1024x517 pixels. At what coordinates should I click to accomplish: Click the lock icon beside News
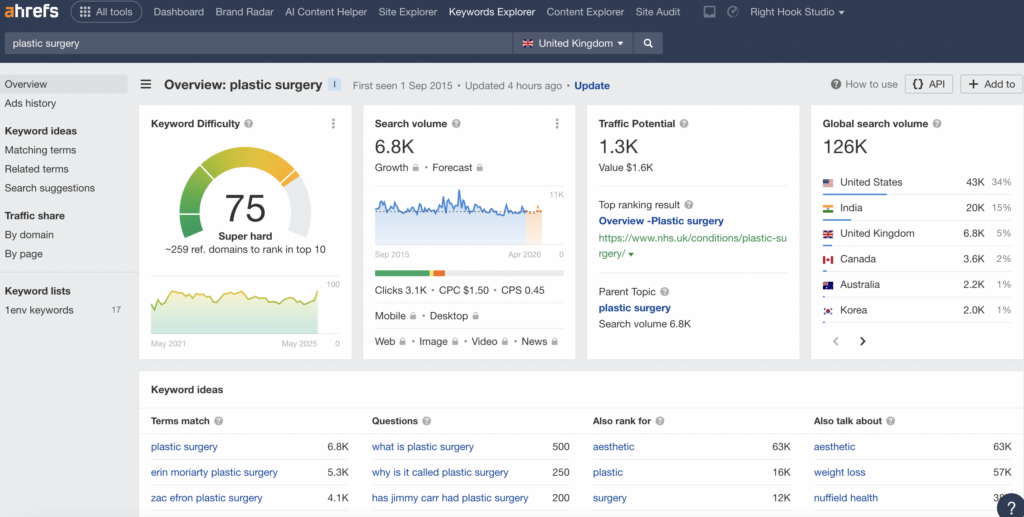554,341
